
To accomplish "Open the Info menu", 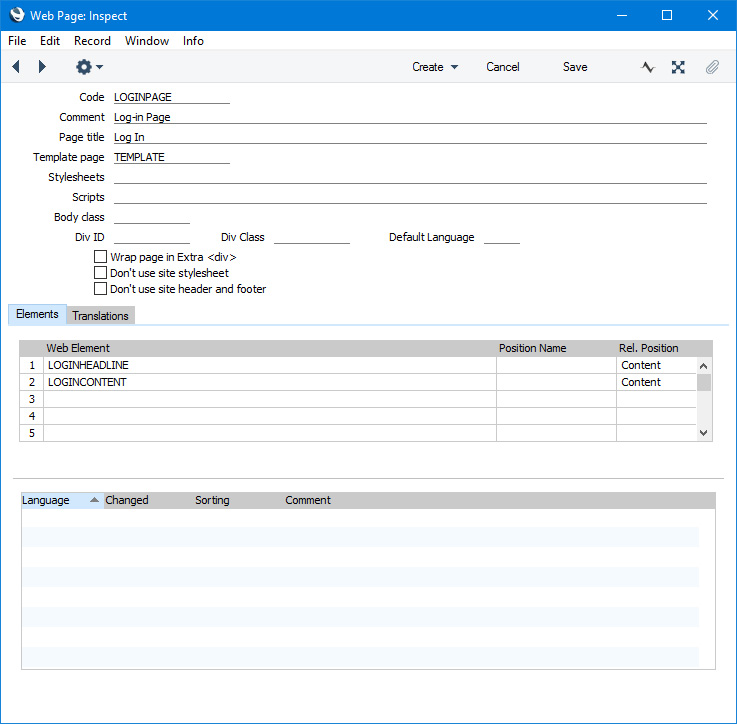I will [193, 41].
